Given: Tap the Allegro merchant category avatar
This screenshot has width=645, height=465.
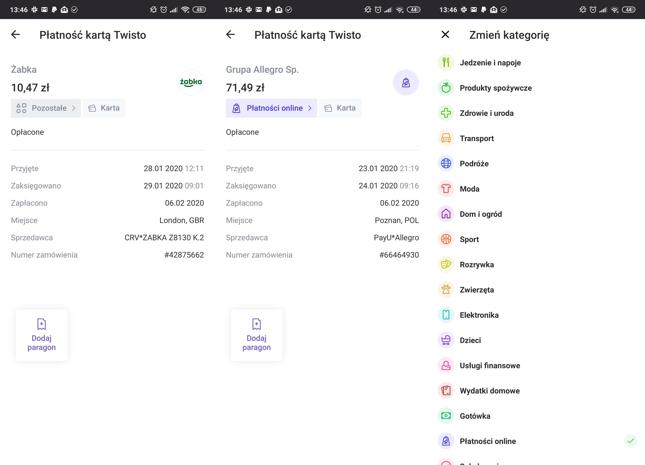Looking at the screenshot, I should pyautogui.click(x=406, y=83).
